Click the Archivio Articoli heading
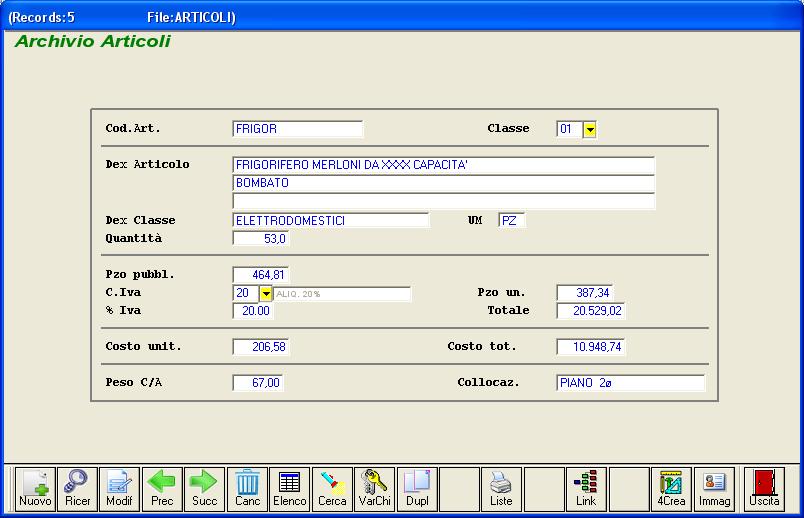 click(93, 41)
